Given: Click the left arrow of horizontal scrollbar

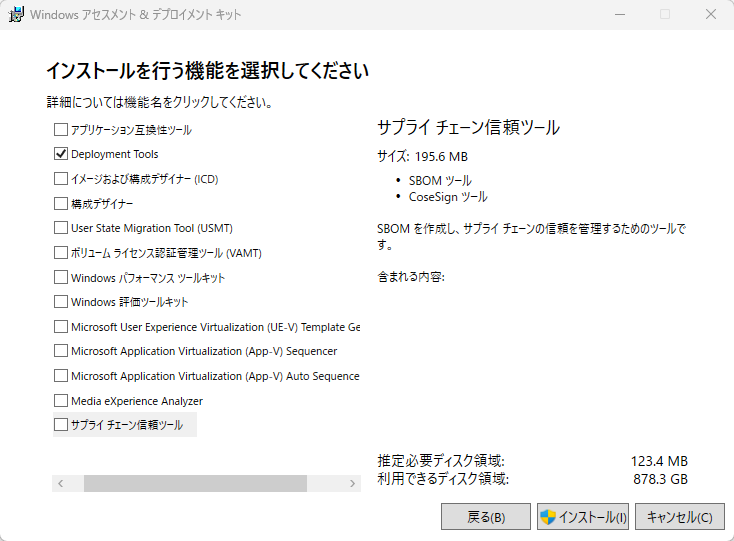Looking at the screenshot, I should pos(61,483).
